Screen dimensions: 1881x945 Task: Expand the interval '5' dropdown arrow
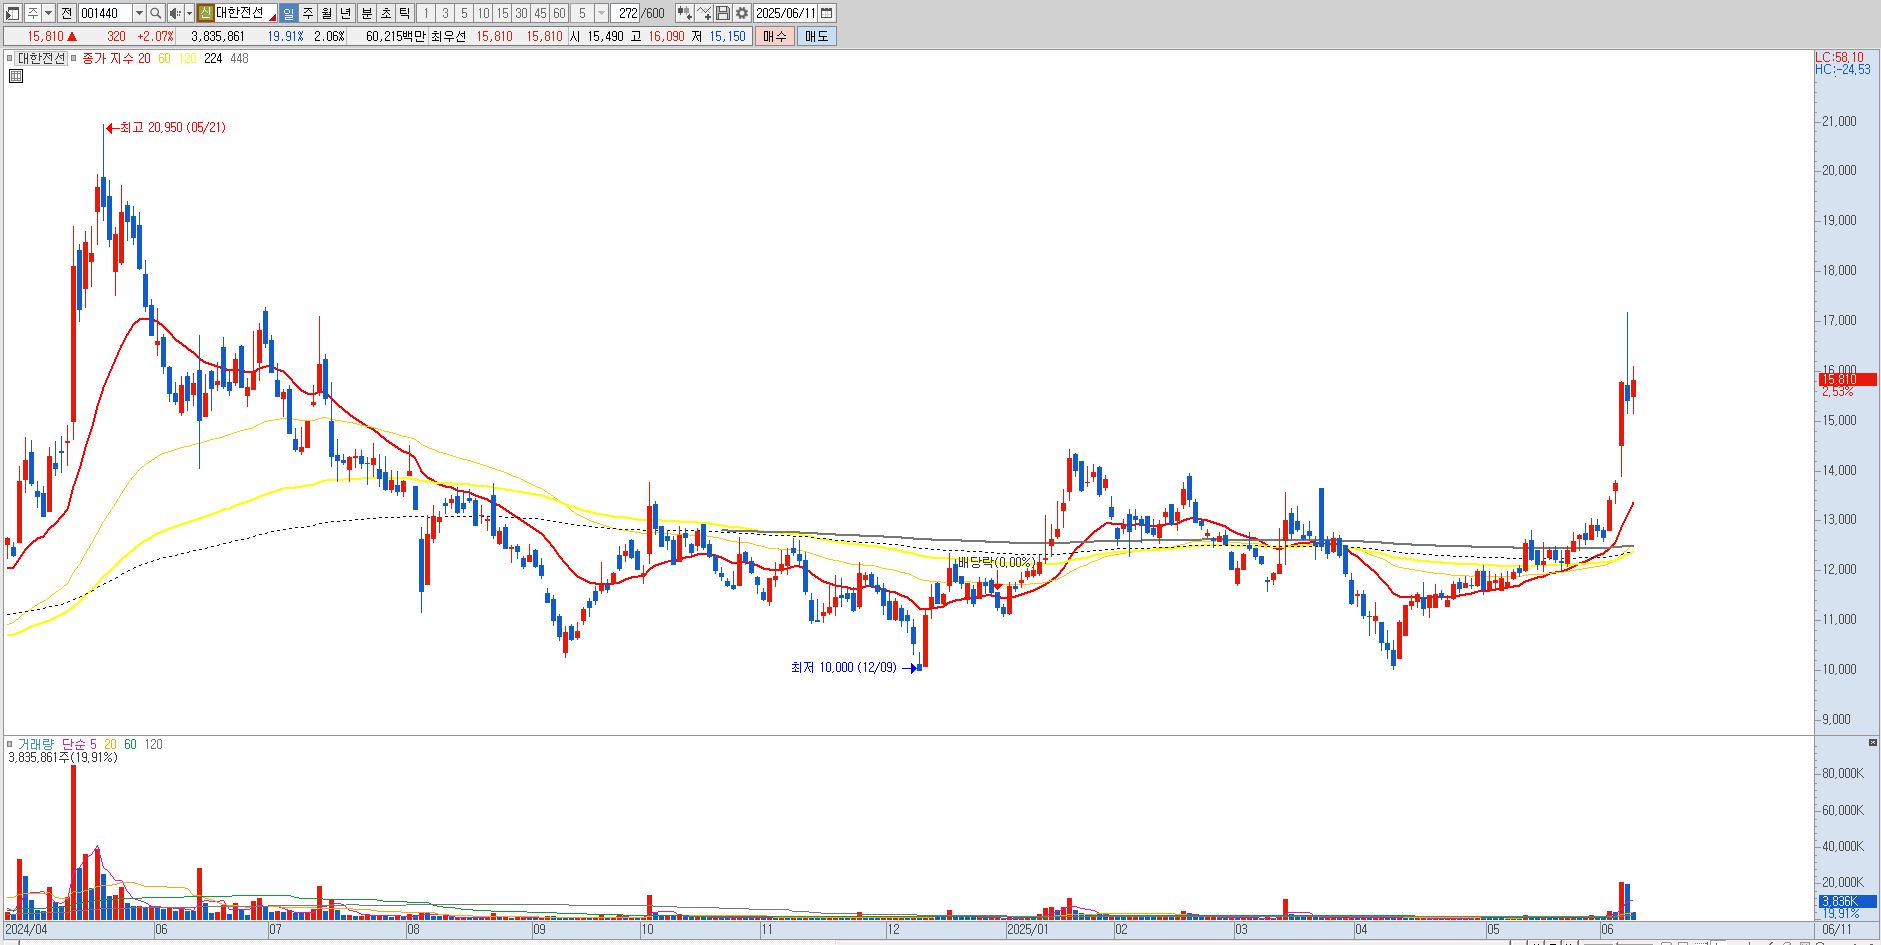coord(601,13)
